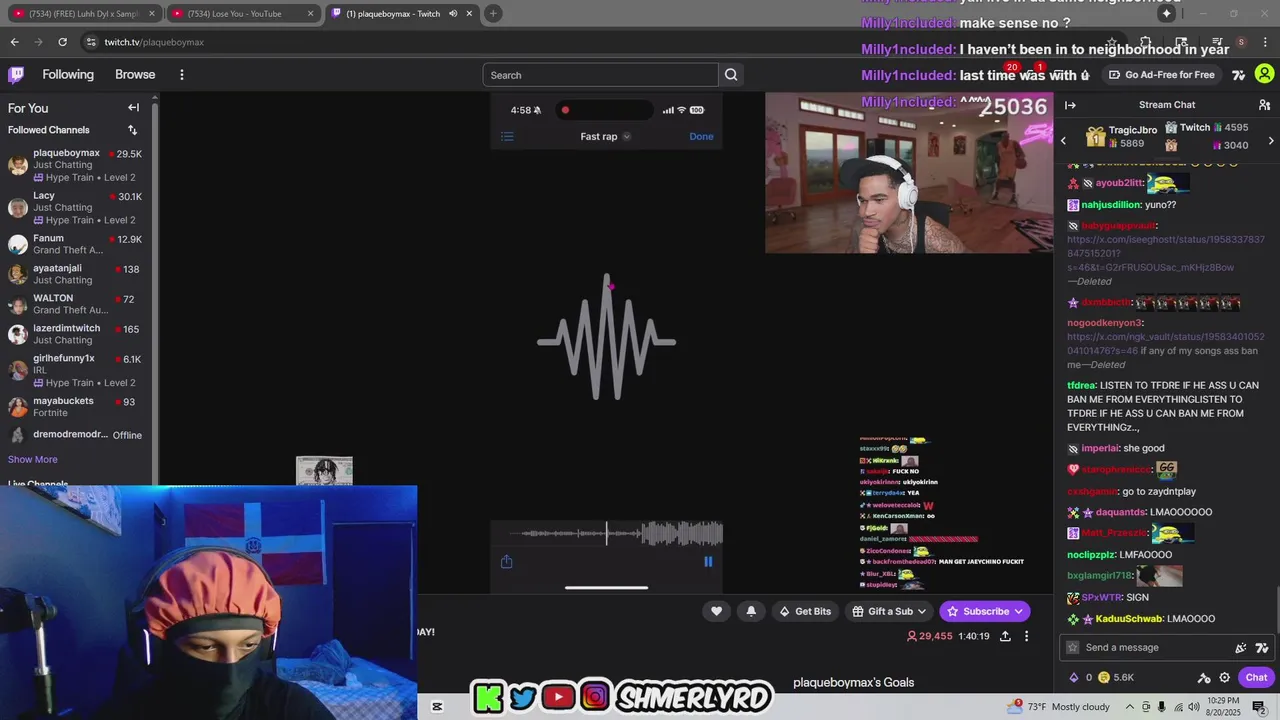Click Go Ad-Free for Free

click(x=1161, y=75)
